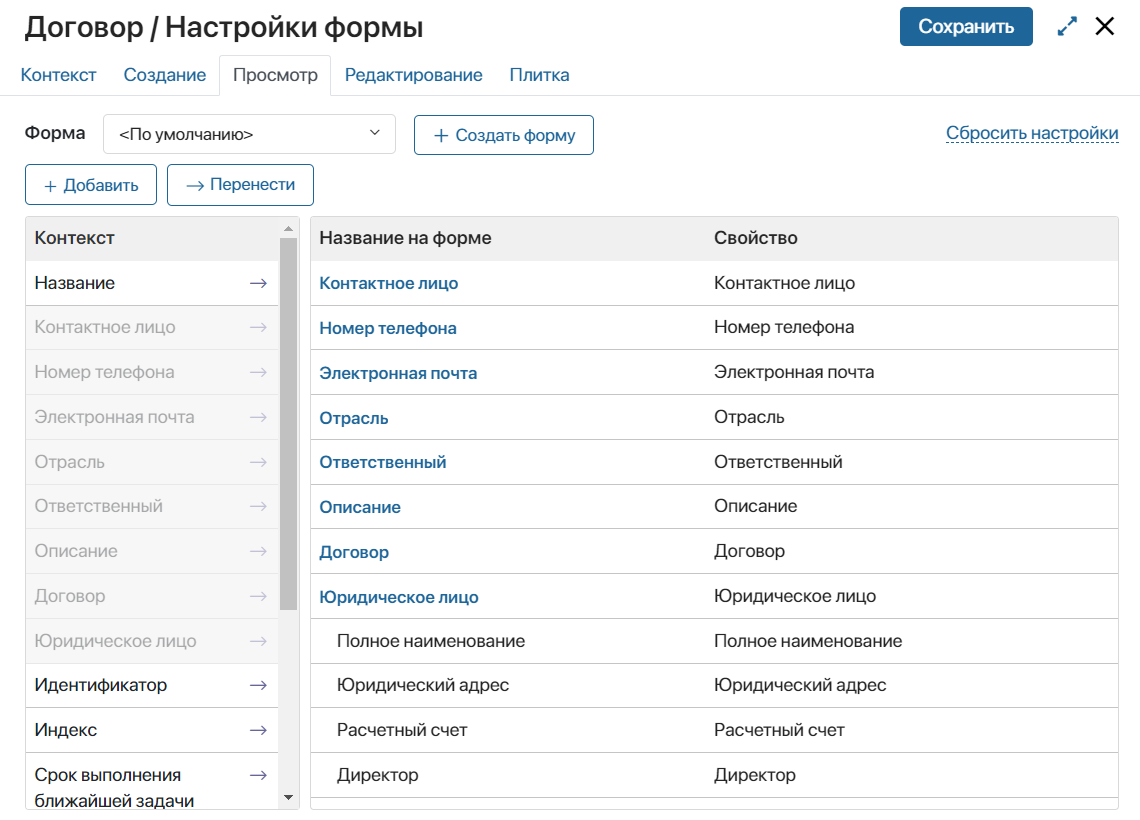Open the Отрасль form field link

click(x=353, y=419)
